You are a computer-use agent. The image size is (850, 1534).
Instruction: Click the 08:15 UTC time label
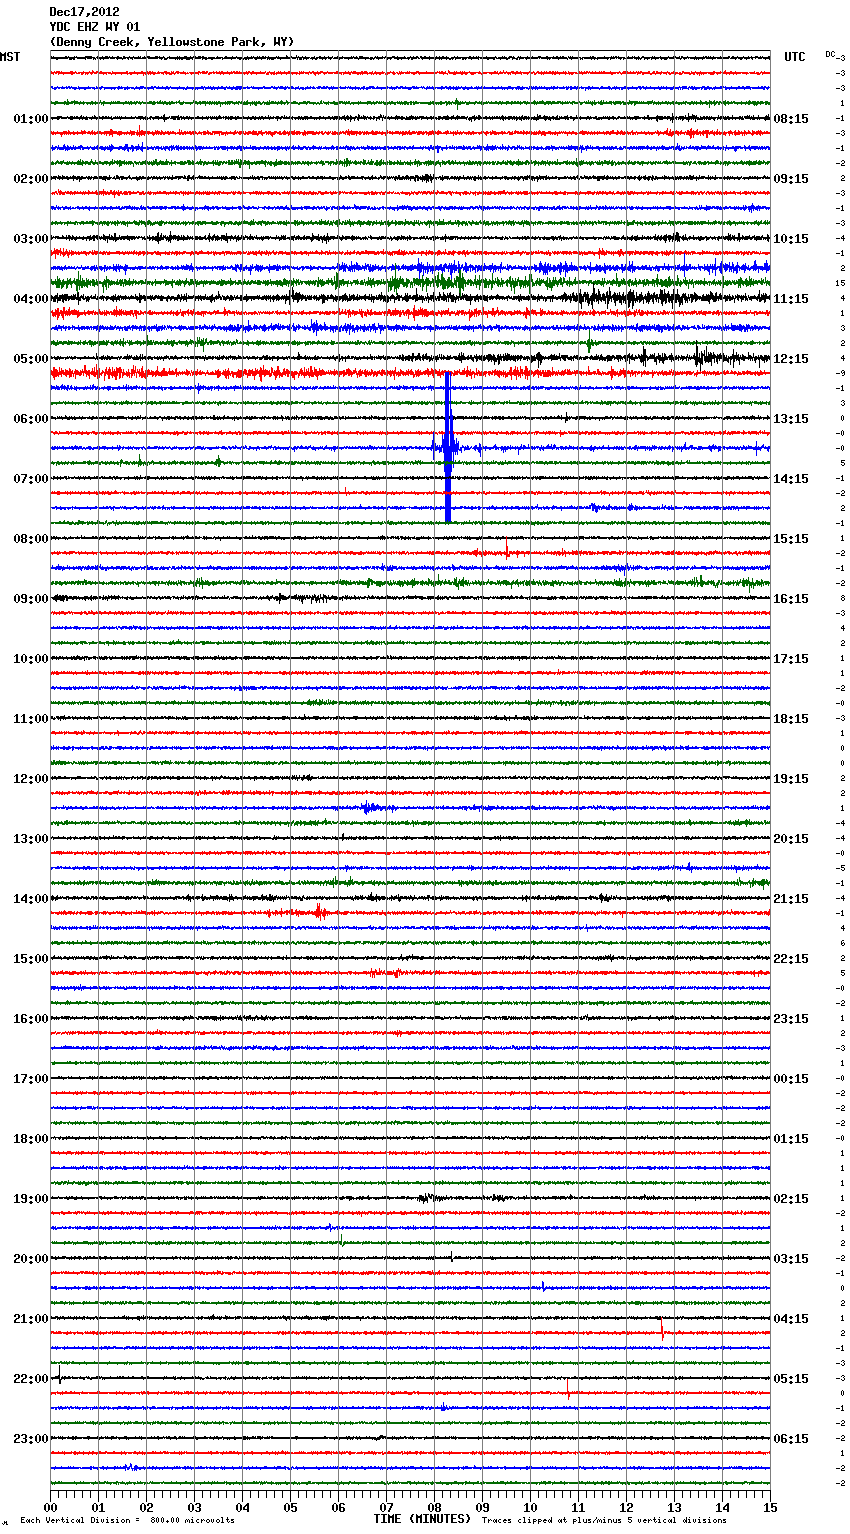[791, 119]
